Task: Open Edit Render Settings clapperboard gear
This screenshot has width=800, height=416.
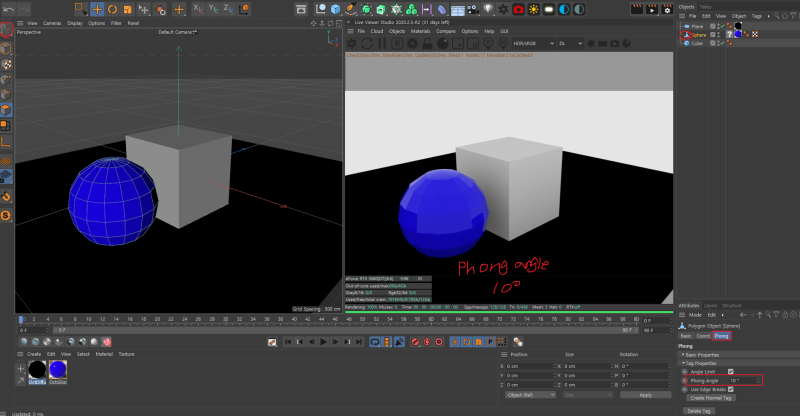Action: click(x=667, y=9)
